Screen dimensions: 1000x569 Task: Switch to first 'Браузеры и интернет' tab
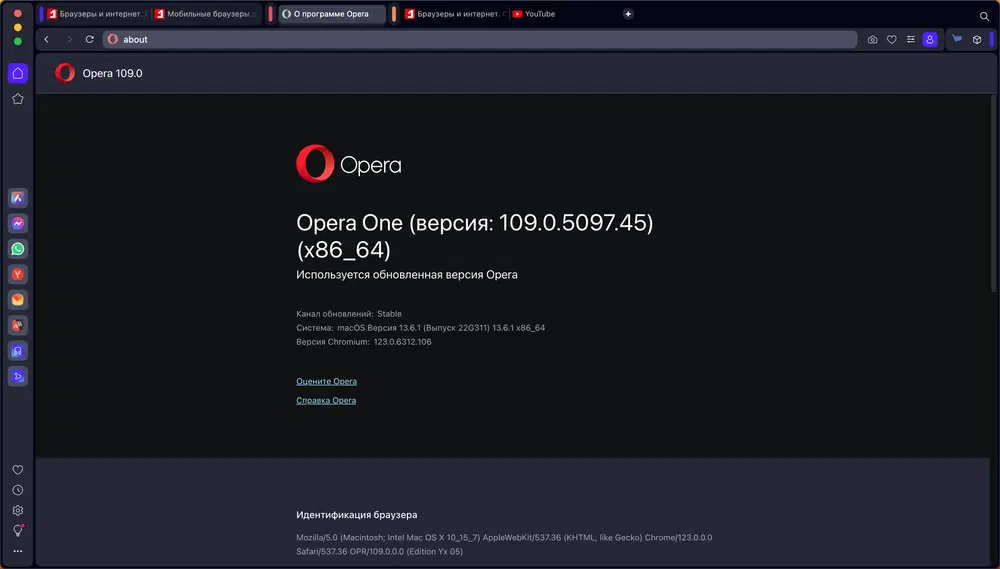(97, 14)
